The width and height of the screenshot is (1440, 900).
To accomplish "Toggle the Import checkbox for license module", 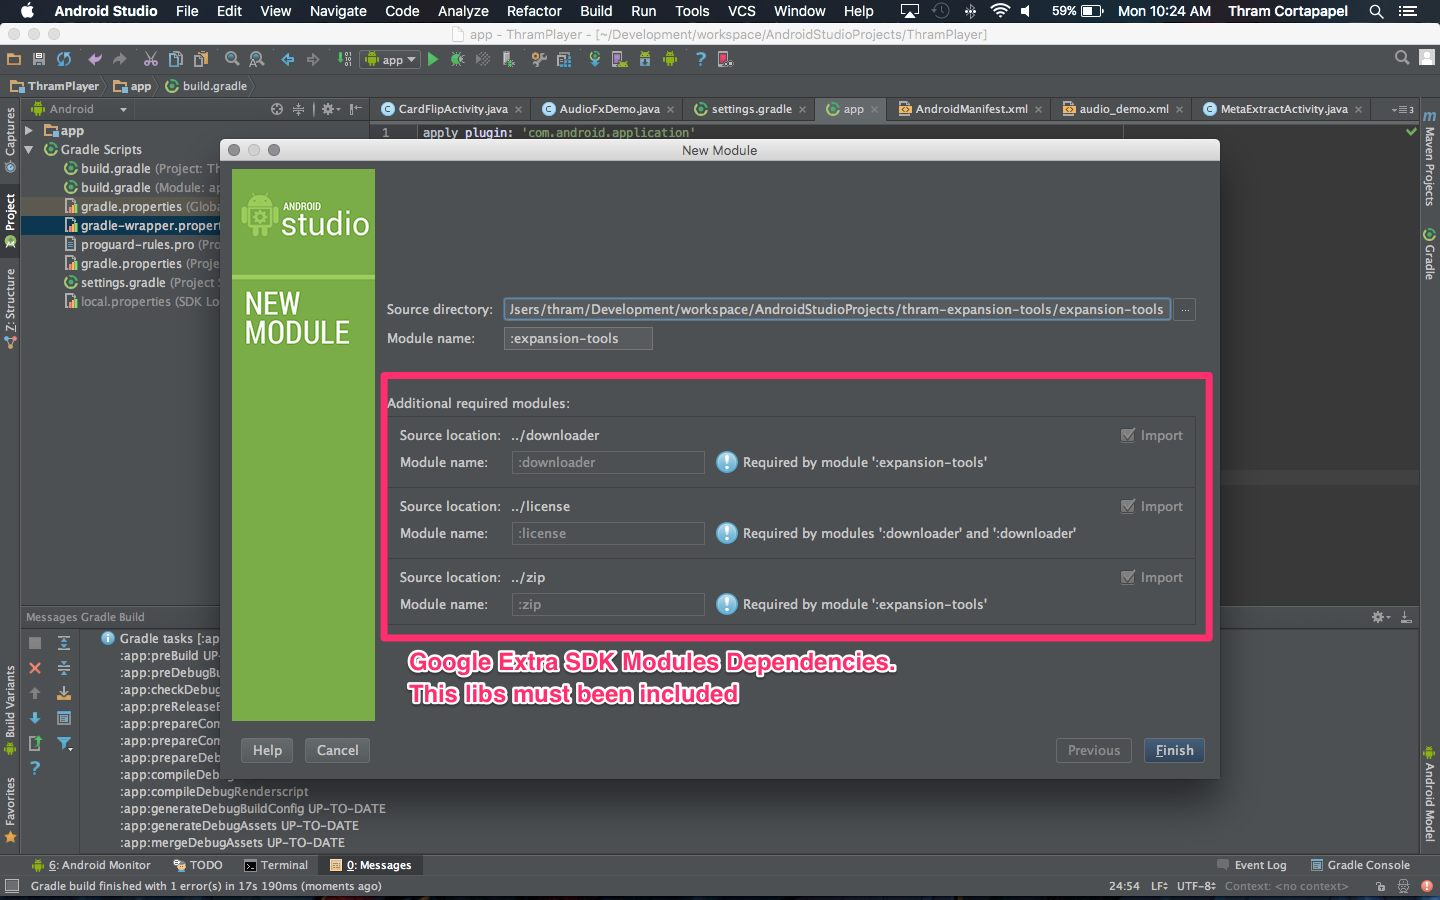I will point(1128,506).
